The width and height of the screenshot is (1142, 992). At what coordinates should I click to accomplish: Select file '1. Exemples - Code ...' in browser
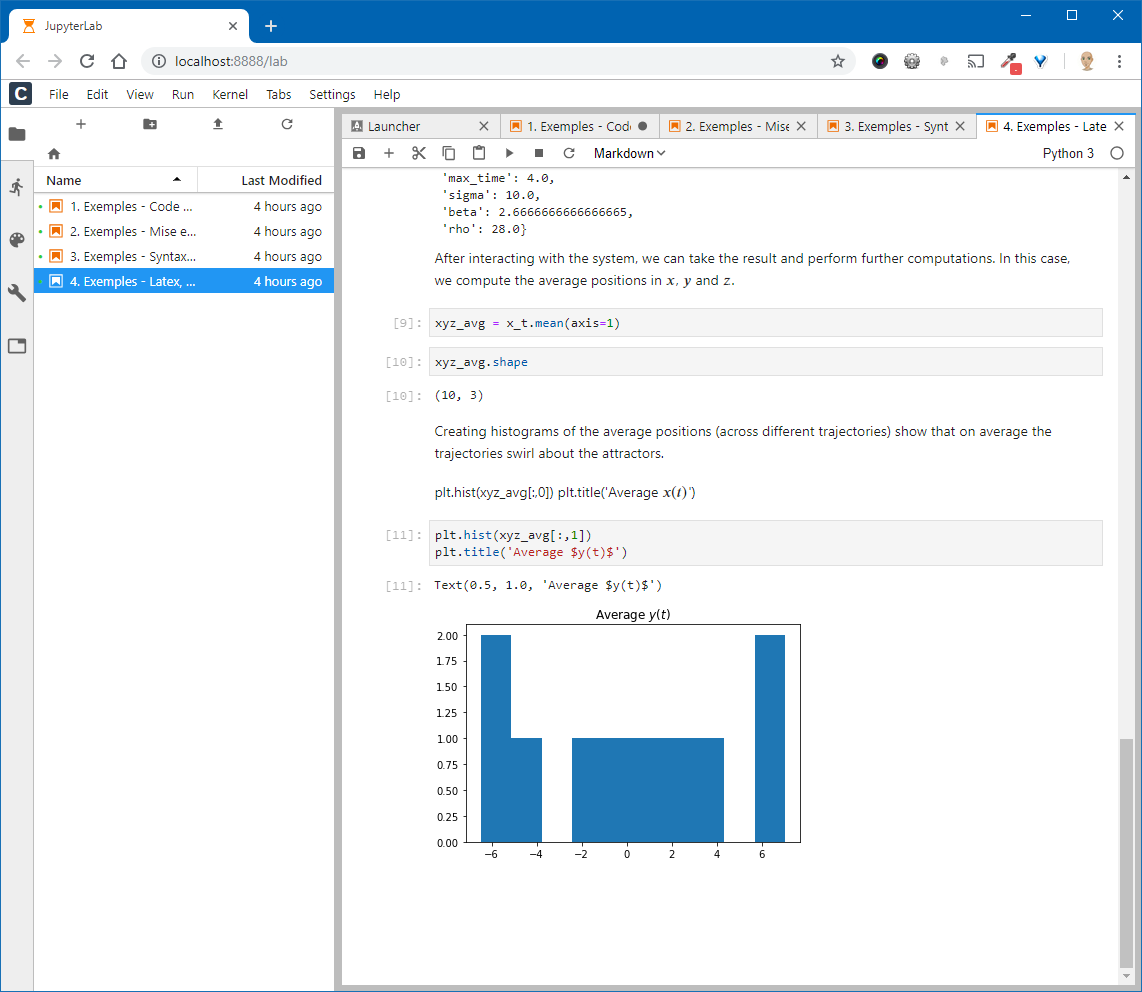tap(184, 206)
